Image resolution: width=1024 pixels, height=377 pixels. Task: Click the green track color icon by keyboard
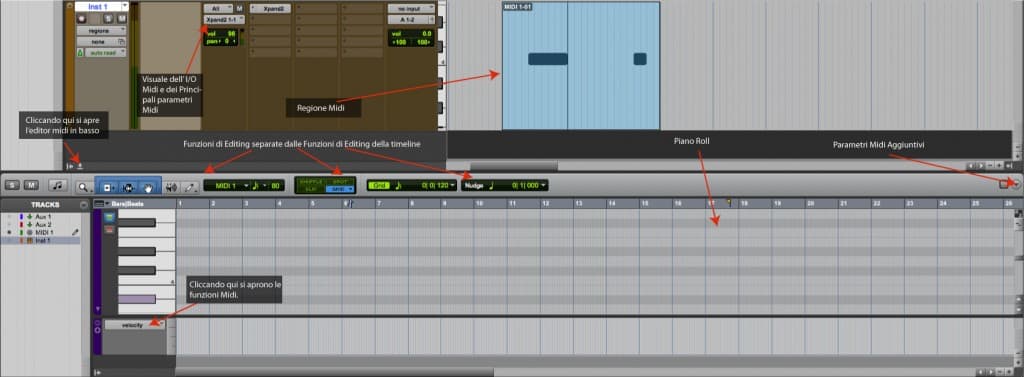(109, 219)
